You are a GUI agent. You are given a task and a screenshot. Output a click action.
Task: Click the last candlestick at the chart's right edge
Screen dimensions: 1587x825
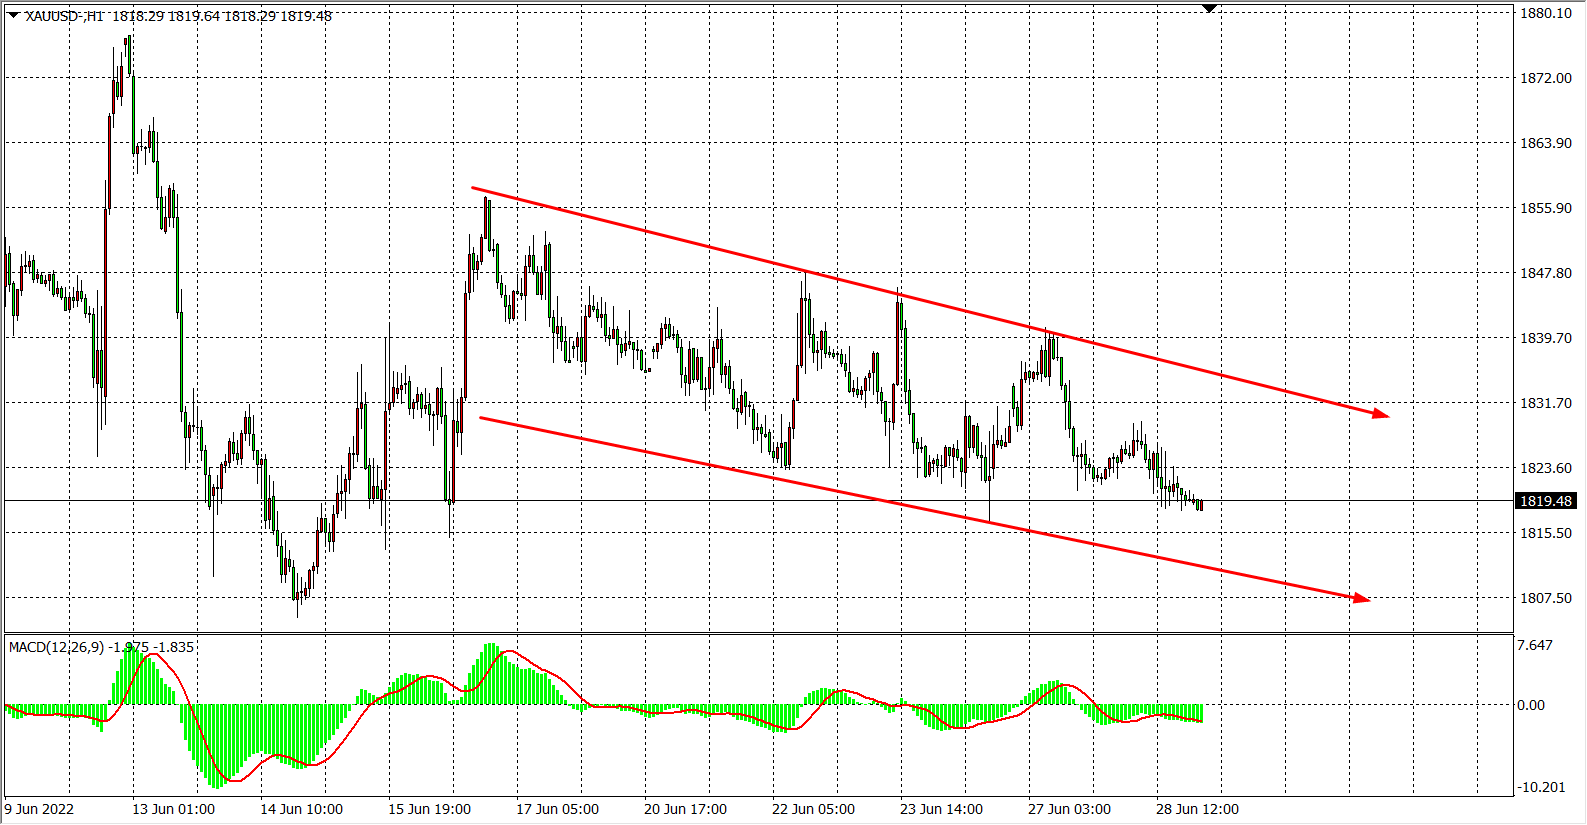point(1200,505)
